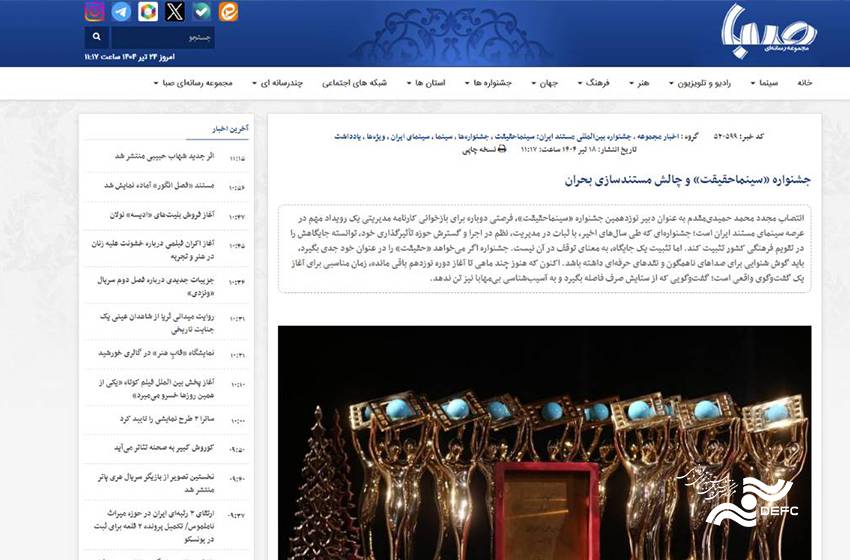Expand the جهان menu dropdown

(544, 83)
